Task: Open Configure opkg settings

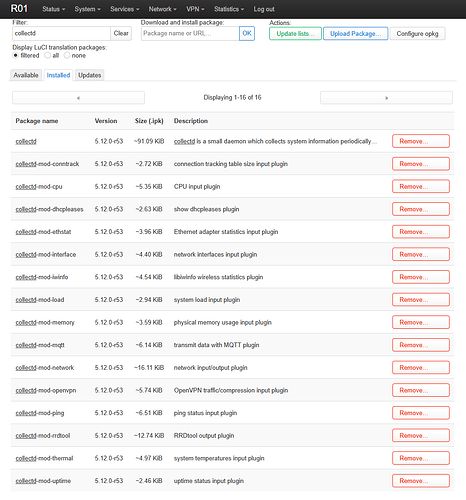Action: pyautogui.click(x=417, y=34)
